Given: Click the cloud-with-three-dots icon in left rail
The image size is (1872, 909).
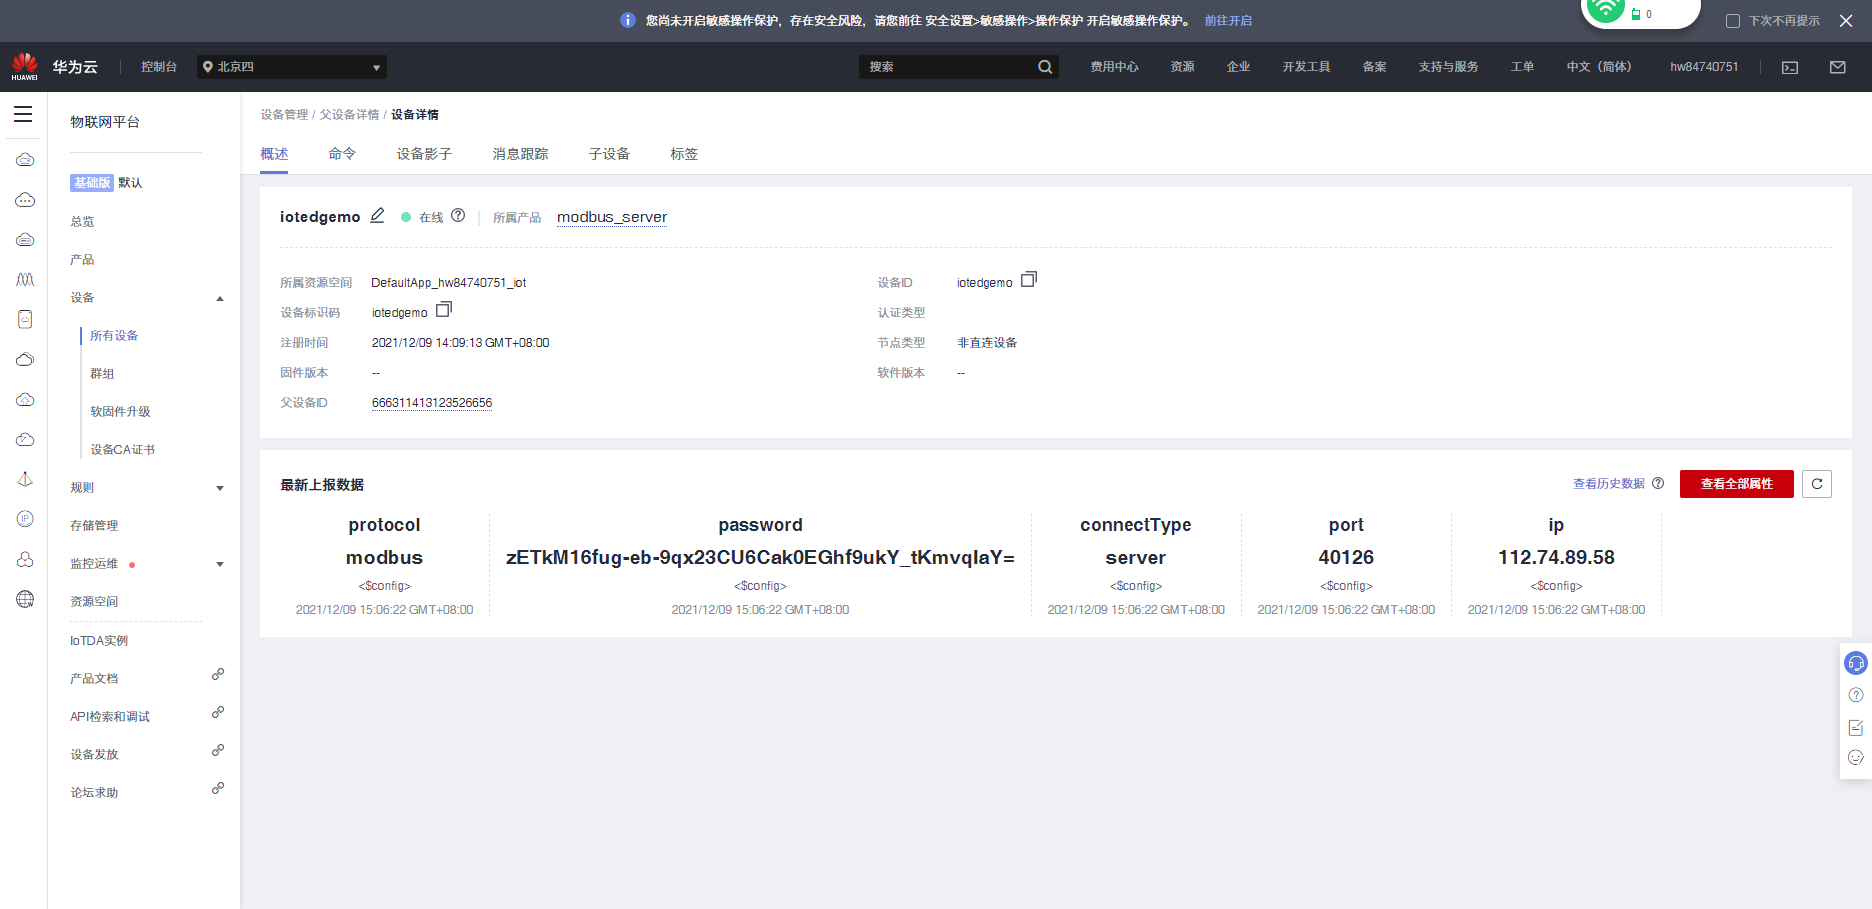Looking at the screenshot, I should pyautogui.click(x=25, y=200).
